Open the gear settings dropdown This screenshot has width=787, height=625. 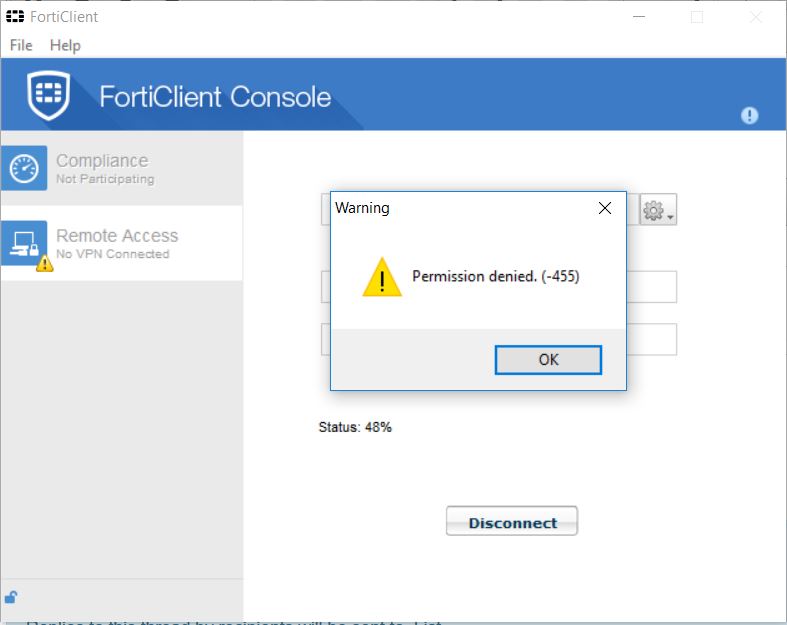pos(657,210)
